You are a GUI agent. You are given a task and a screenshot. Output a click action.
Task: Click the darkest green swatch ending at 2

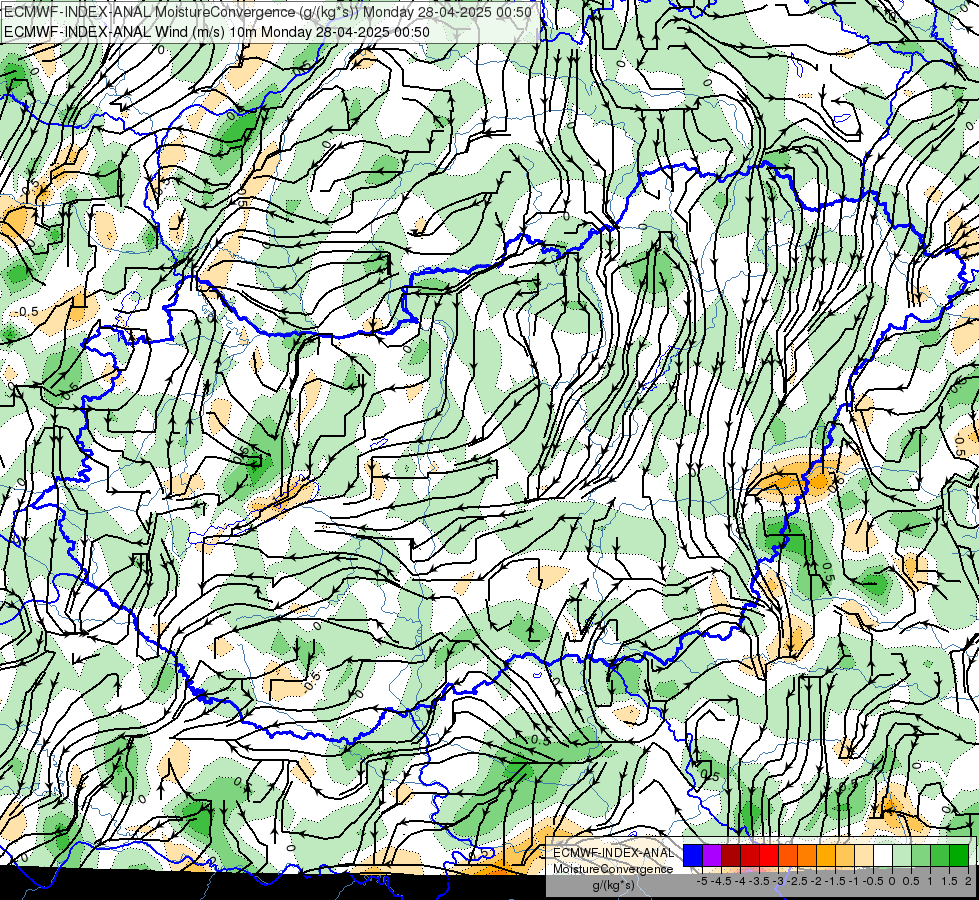click(x=959, y=855)
